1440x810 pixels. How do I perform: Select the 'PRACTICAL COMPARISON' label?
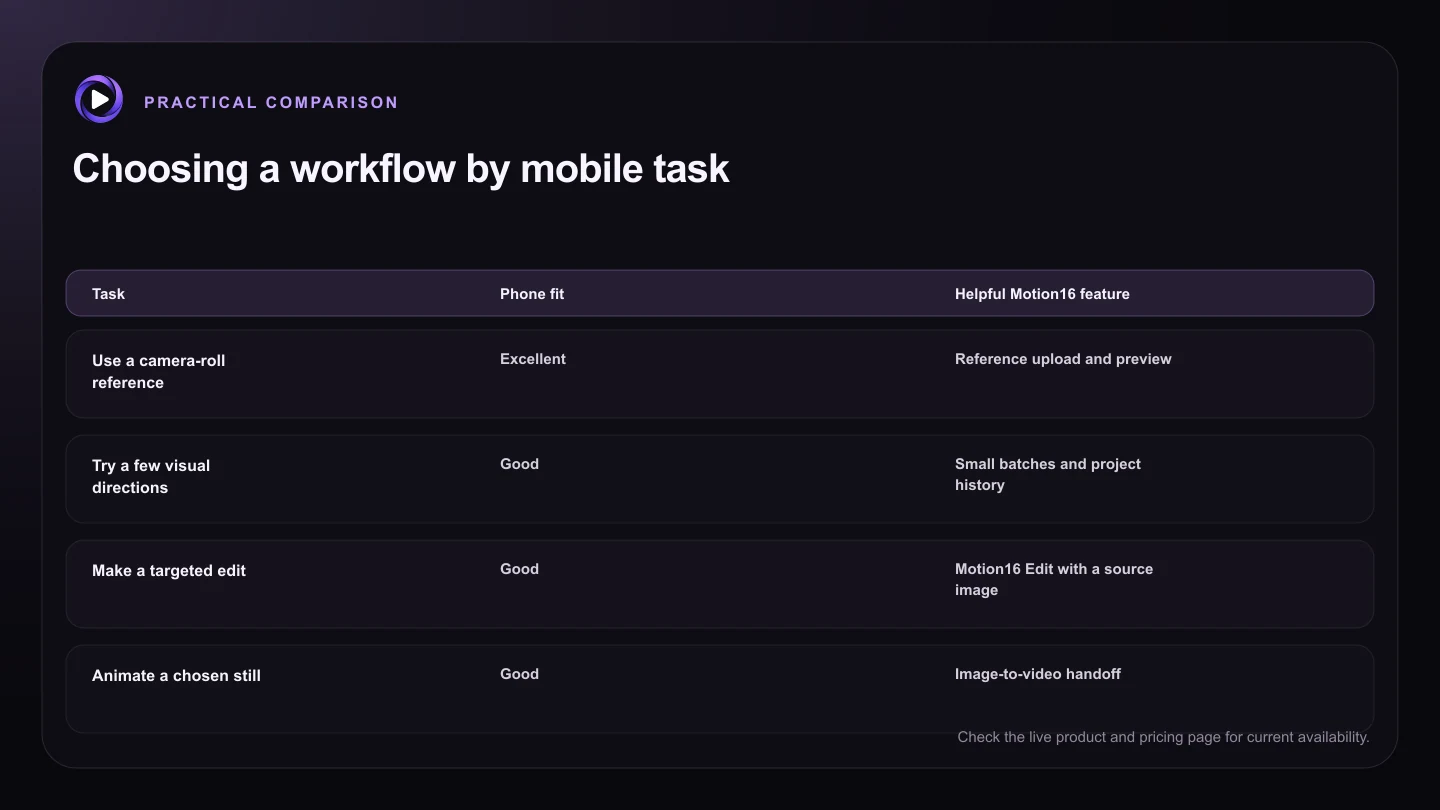[271, 102]
